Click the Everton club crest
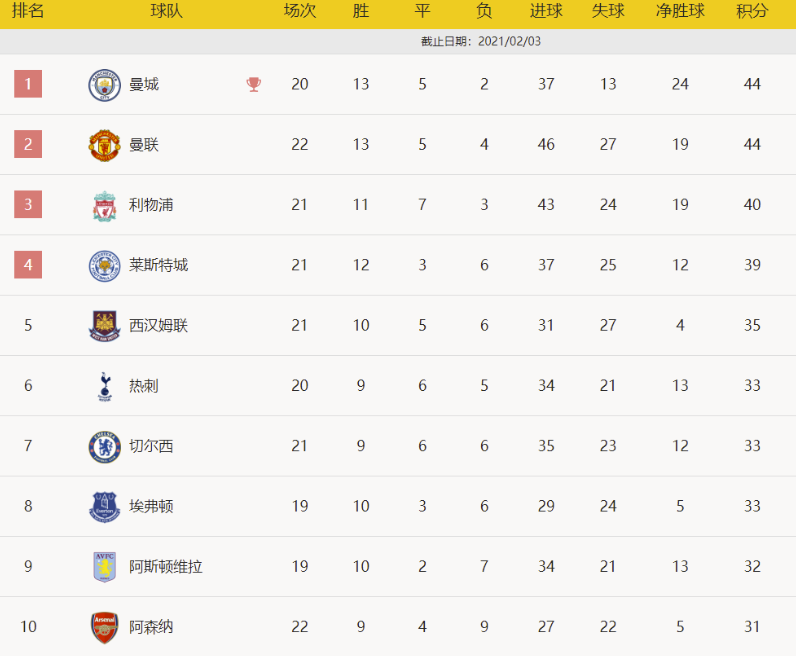Image resolution: width=796 pixels, height=656 pixels. [104, 507]
